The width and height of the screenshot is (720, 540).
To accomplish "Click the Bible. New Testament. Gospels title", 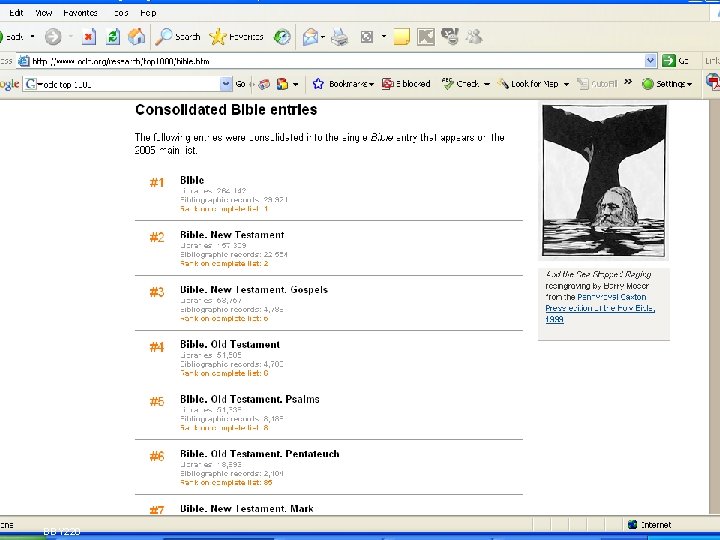I will 254,289.
